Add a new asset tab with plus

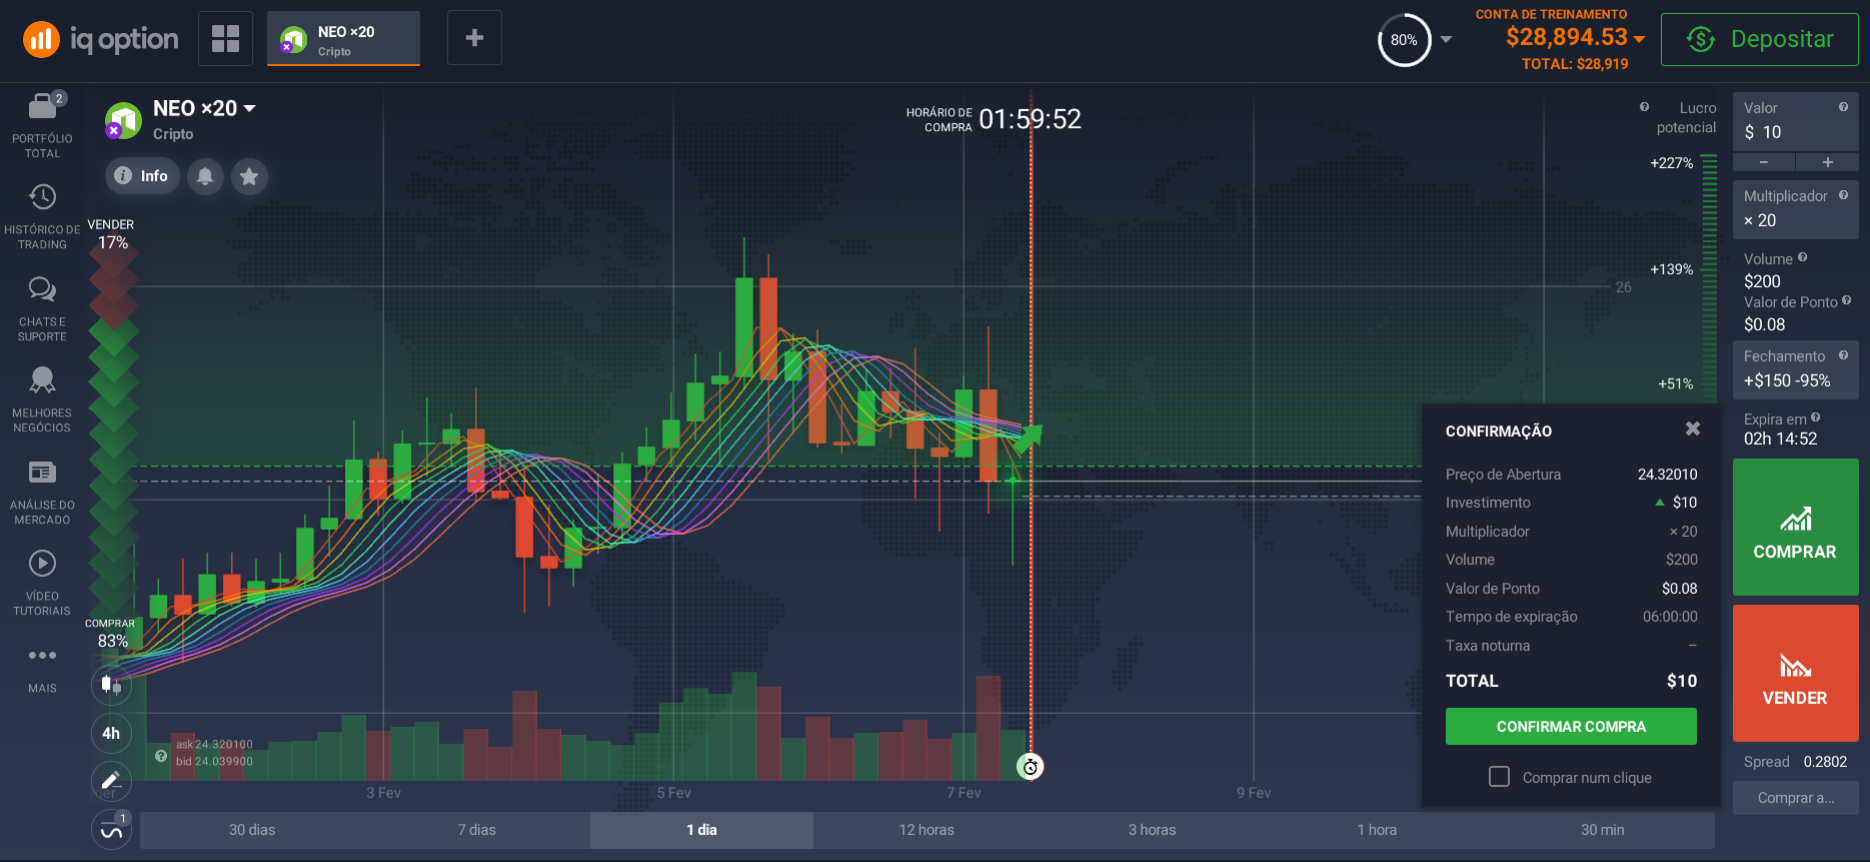(x=474, y=38)
